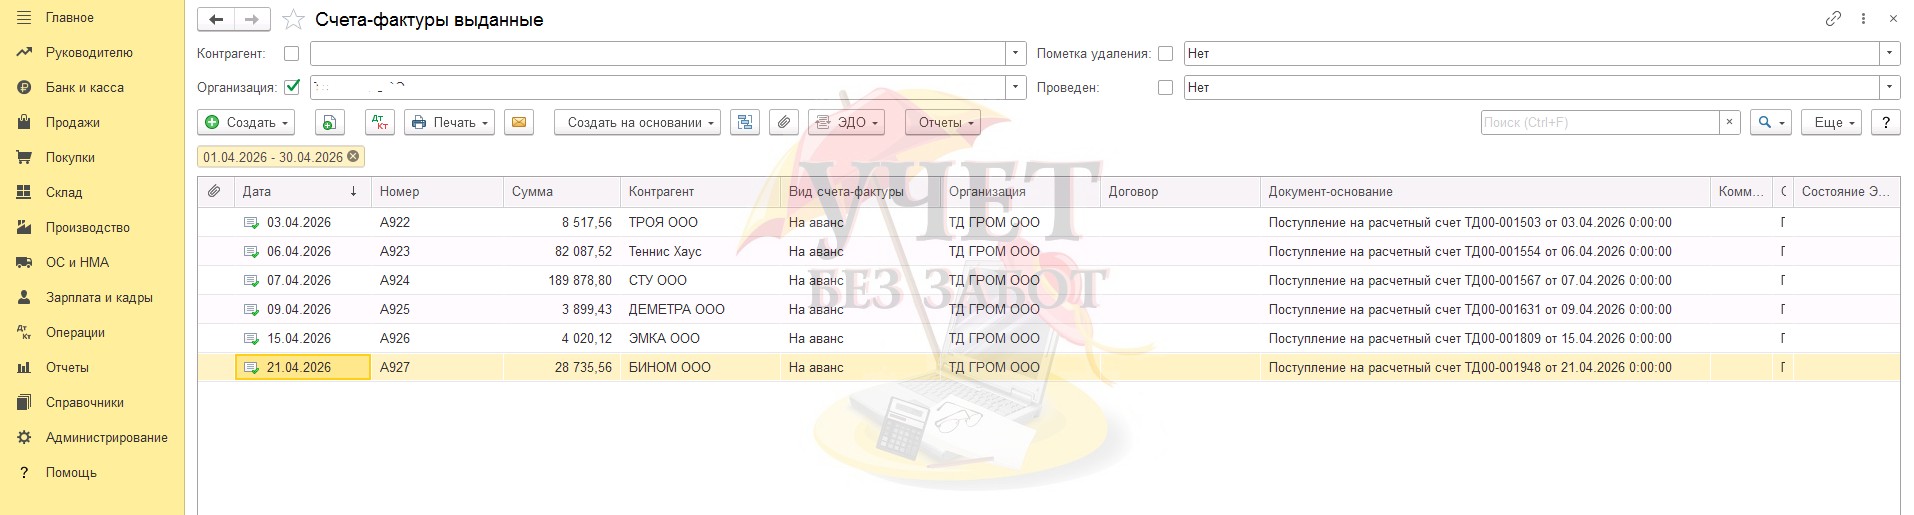Sort by the Дата column header
This screenshot has width=1914, height=515.
click(x=301, y=192)
